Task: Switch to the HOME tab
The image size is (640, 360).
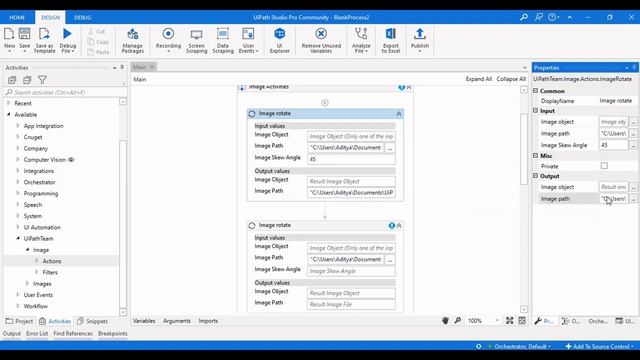Action: pyautogui.click(x=17, y=18)
